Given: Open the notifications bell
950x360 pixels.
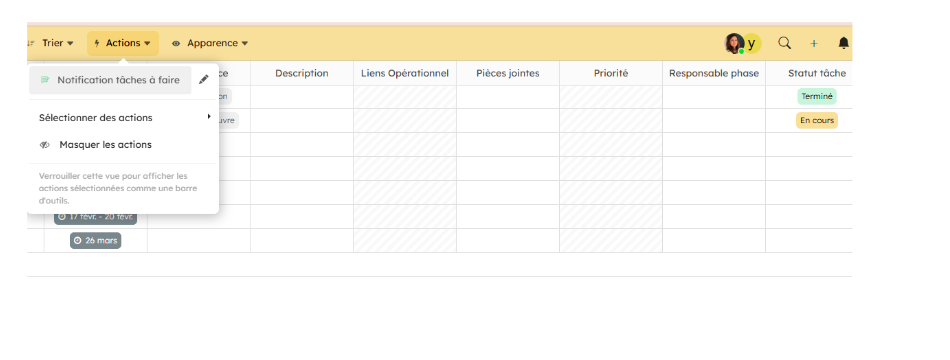Looking at the screenshot, I should pos(843,43).
